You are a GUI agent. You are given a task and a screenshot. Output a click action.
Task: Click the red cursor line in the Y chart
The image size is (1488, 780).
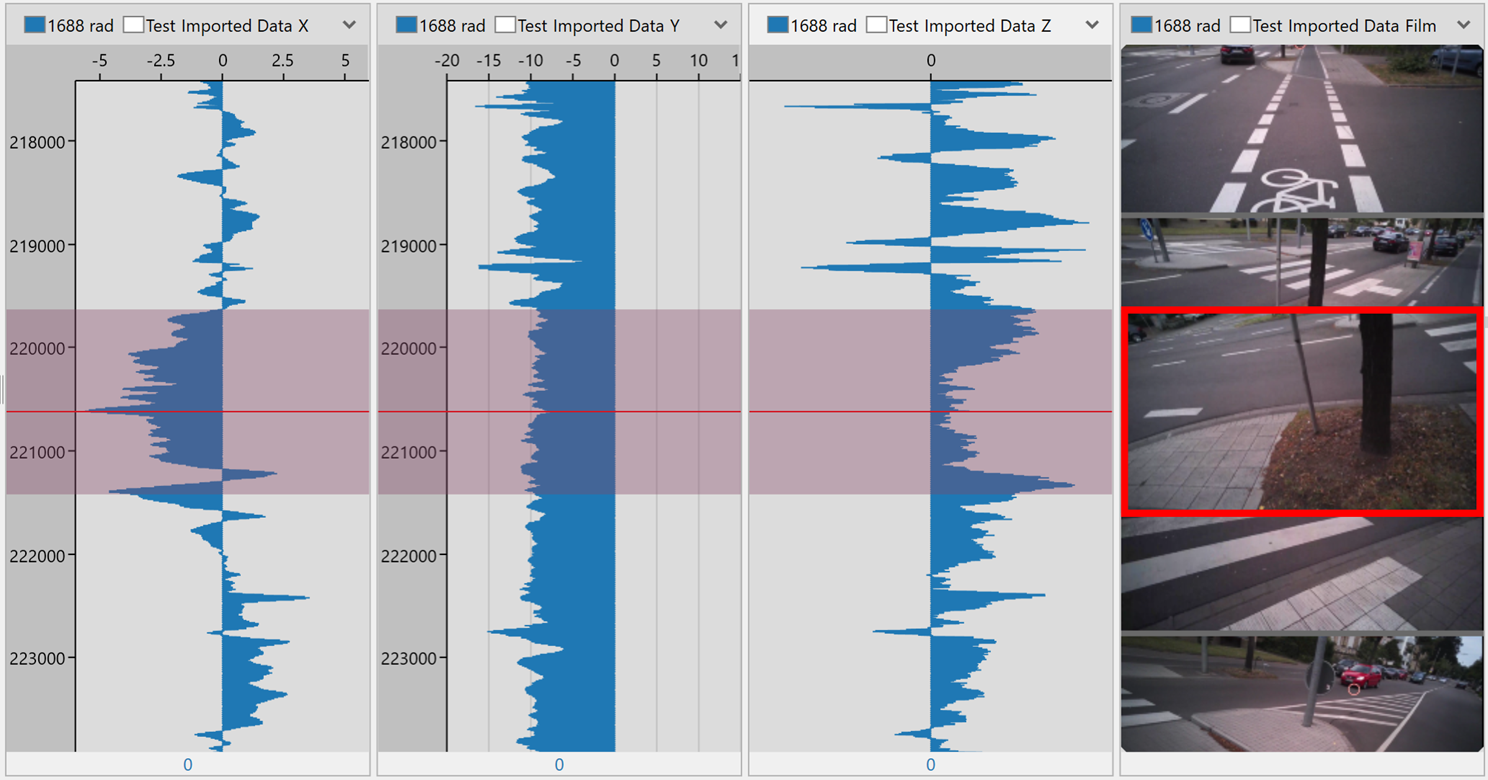point(559,411)
